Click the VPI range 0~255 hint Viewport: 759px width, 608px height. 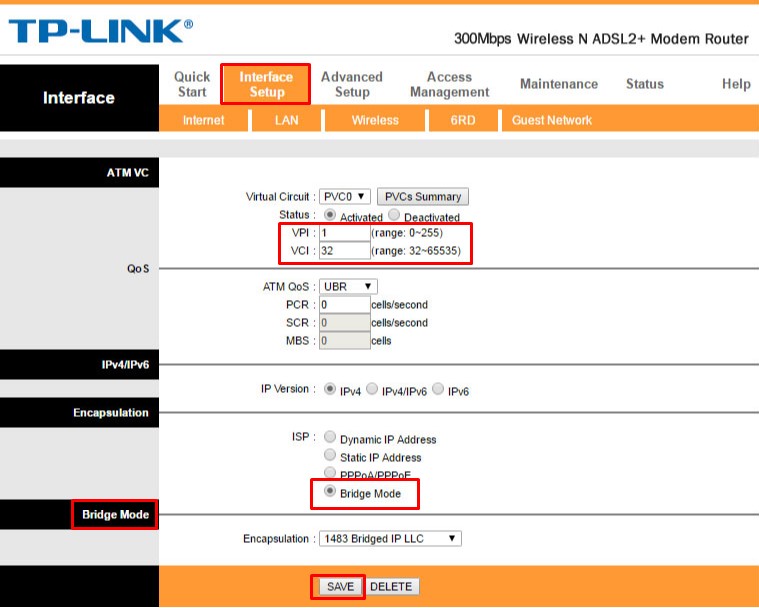pos(407,233)
